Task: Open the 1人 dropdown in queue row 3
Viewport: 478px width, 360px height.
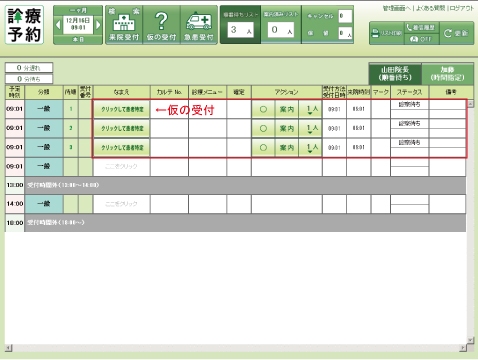Action: (x=310, y=147)
